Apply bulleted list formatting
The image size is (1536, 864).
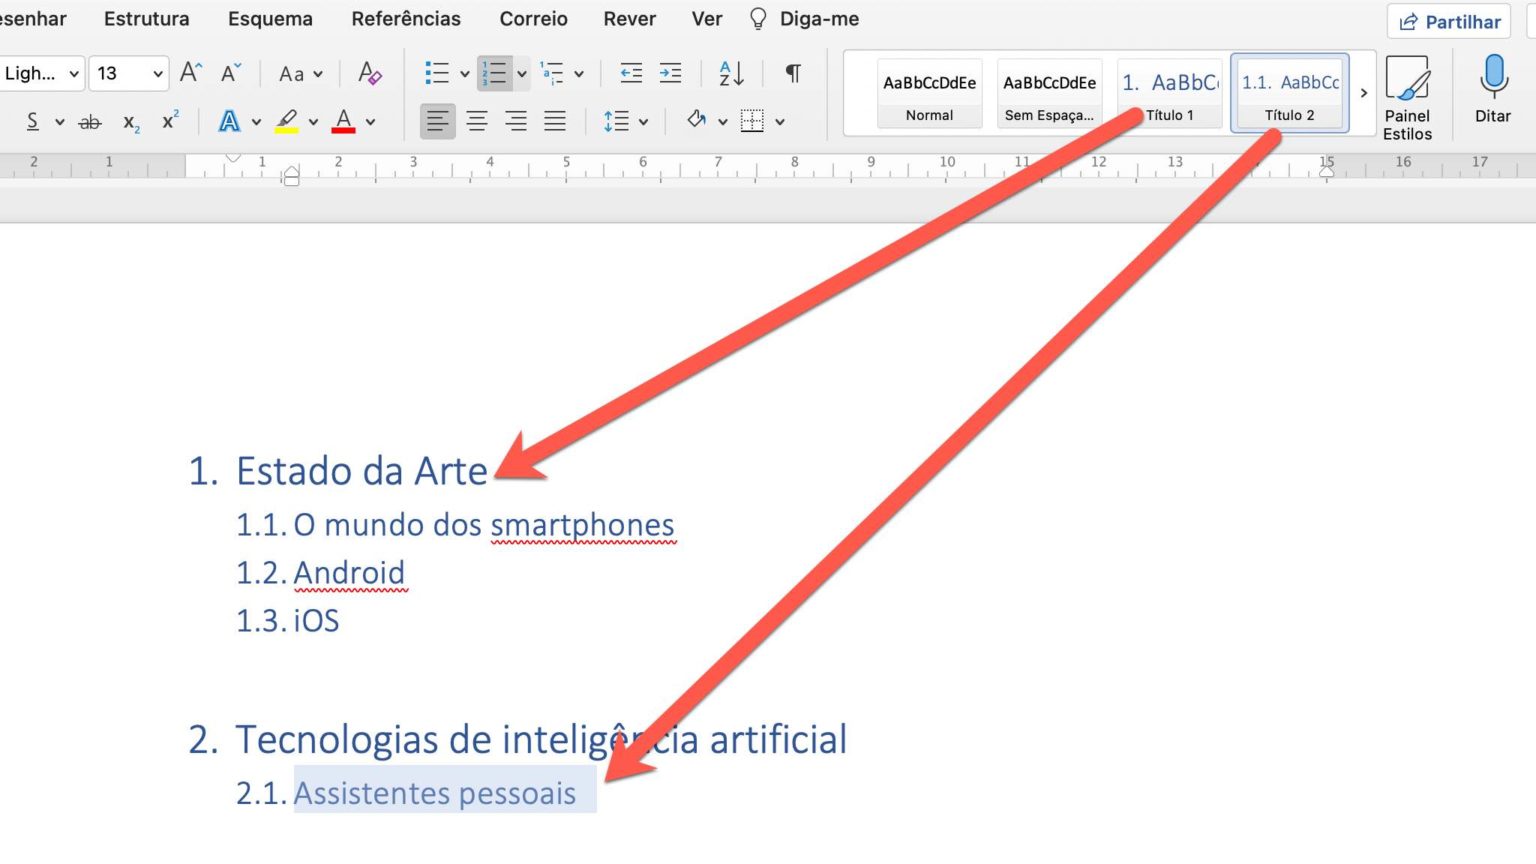(437, 73)
